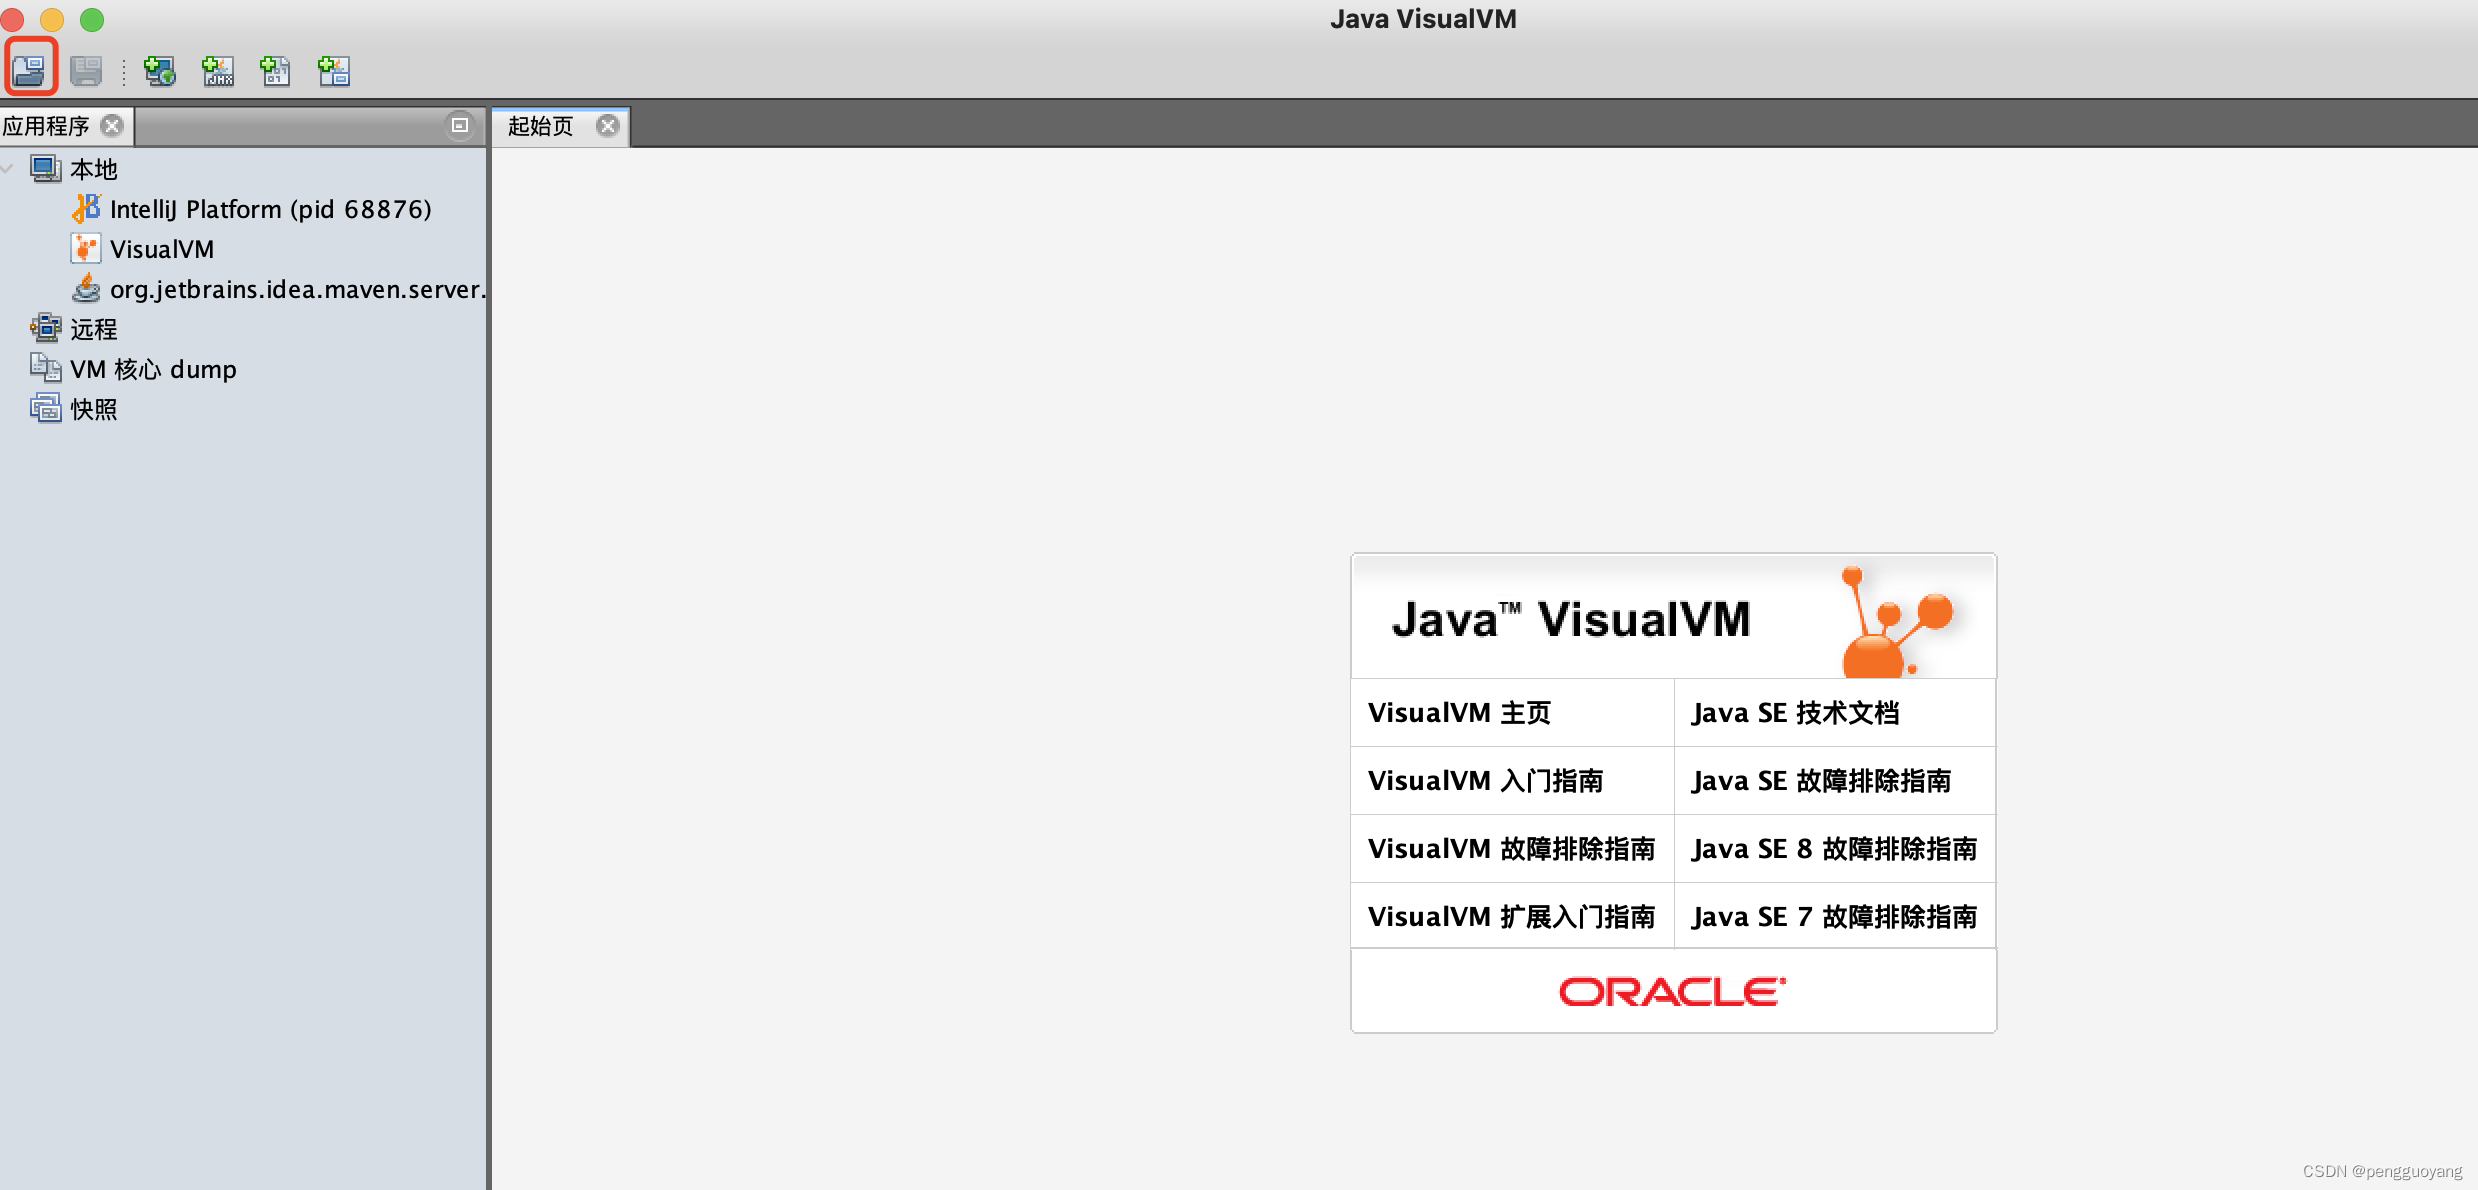This screenshot has height=1190, width=2478.
Task: Toggle the panel minimize control on 应用程序
Action: coord(460,126)
